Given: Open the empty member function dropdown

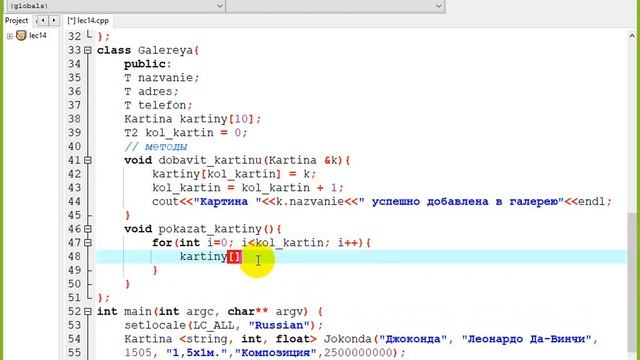Looking at the screenshot, I should click(x=336, y=6).
